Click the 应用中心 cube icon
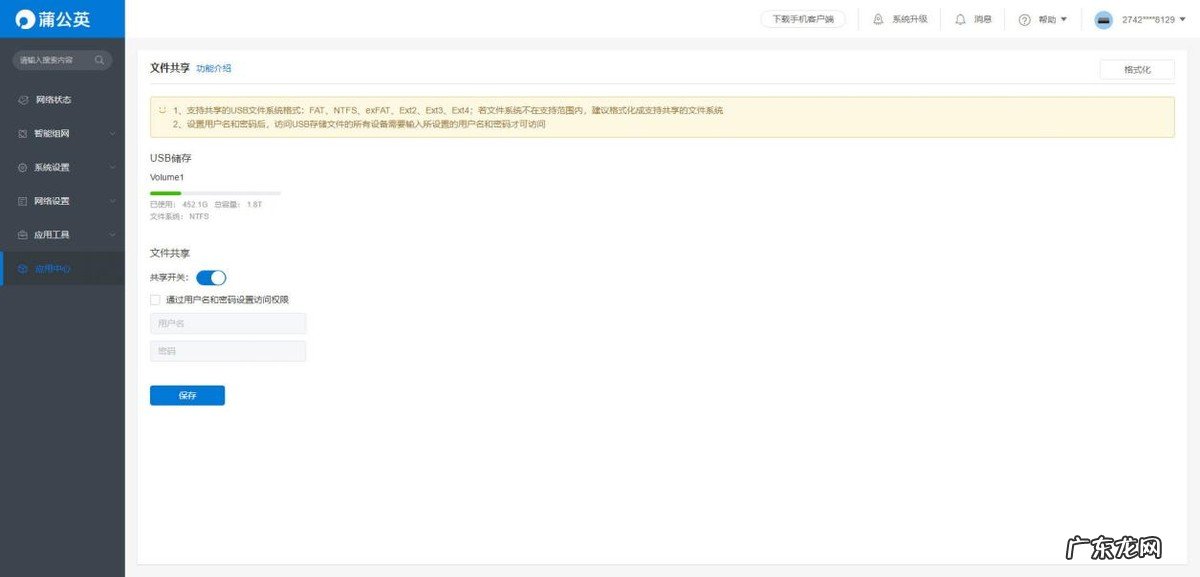The height and width of the screenshot is (577, 1200). (x=23, y=269)
